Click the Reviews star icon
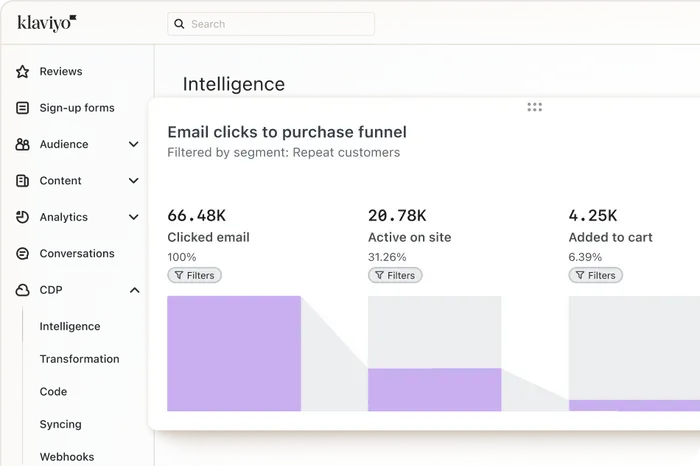Image resolution: width=700 pixels, height=466 pixels. coord(23,72)
